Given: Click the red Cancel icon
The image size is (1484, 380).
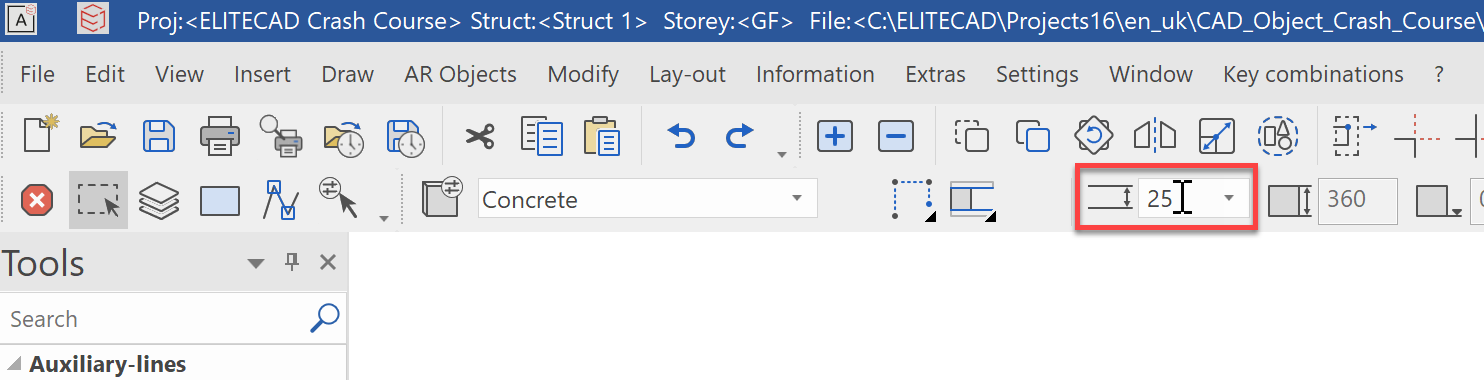Looking at the screenshot, I should pyautogui.click(x=37, y=201).
